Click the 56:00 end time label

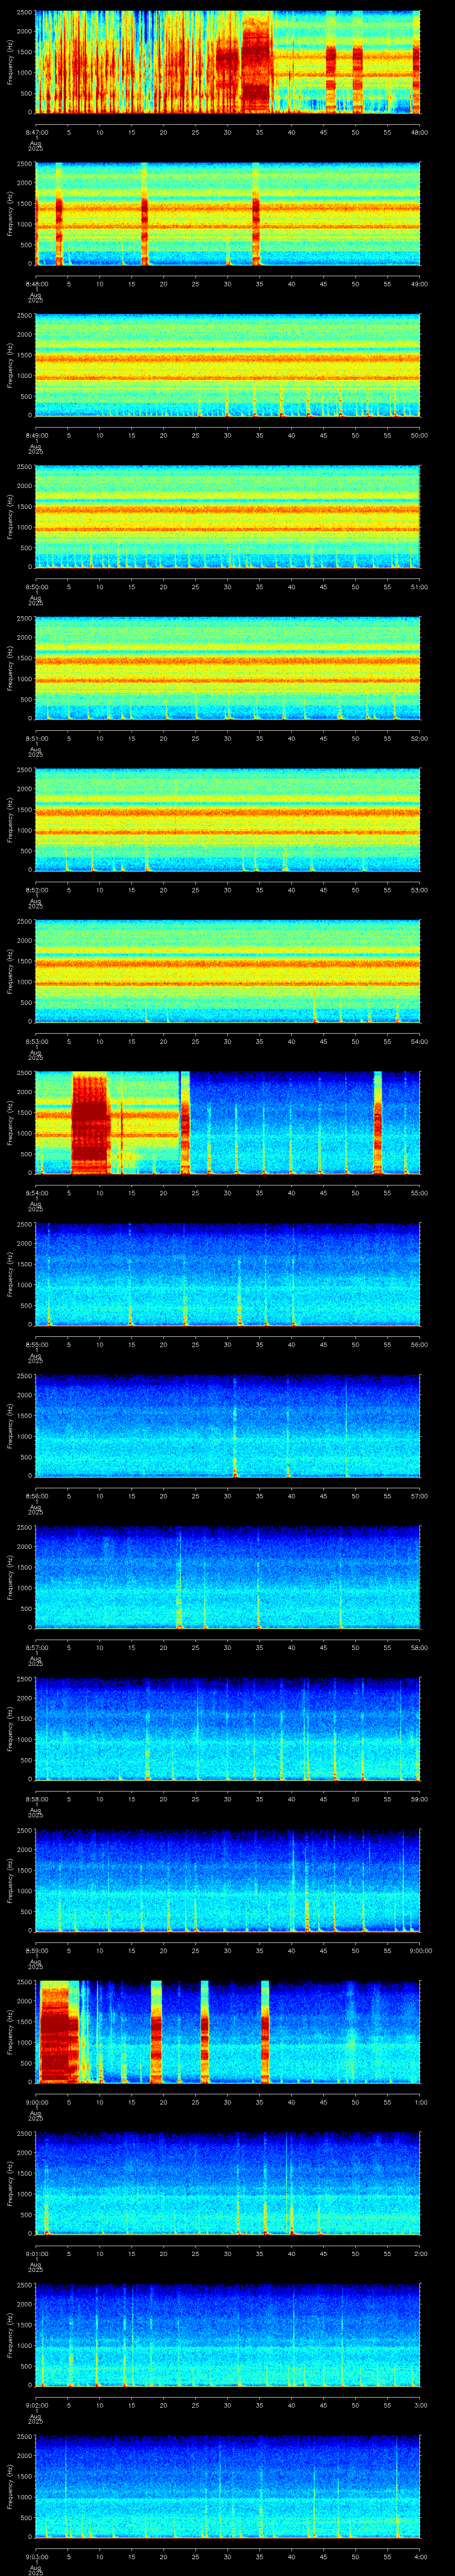pos(420,1344)
